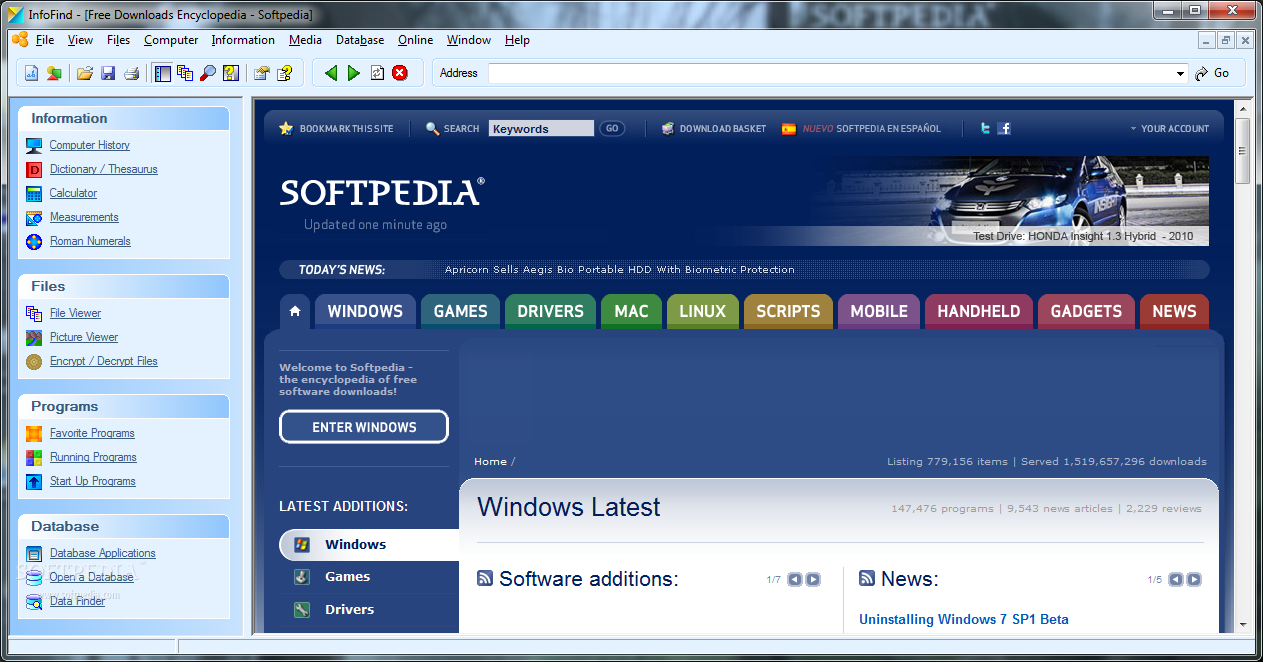Click the picture toolbar icon beside new document
This screenshot has height=662, width=1263.
coord(54,73)
